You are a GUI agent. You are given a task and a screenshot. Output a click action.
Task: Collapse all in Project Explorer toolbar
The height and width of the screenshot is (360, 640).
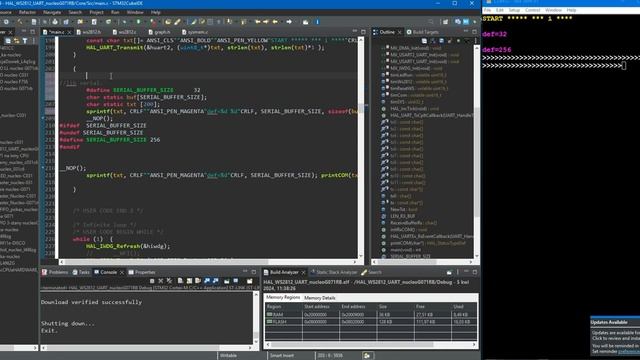pyautogui.click(x=8, y=41)
